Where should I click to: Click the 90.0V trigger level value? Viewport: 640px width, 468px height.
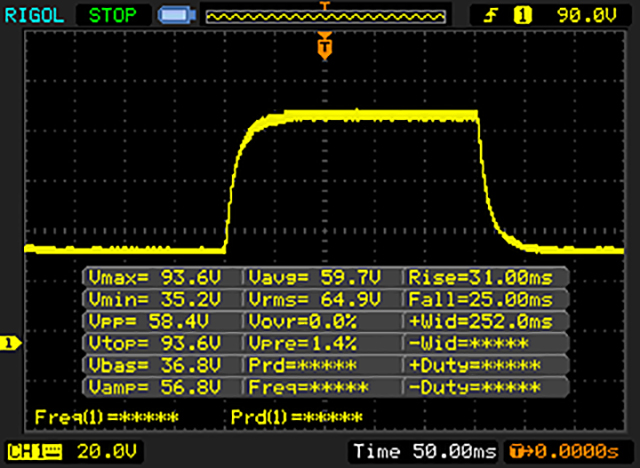pyautogui.click(x=587, y=16)
